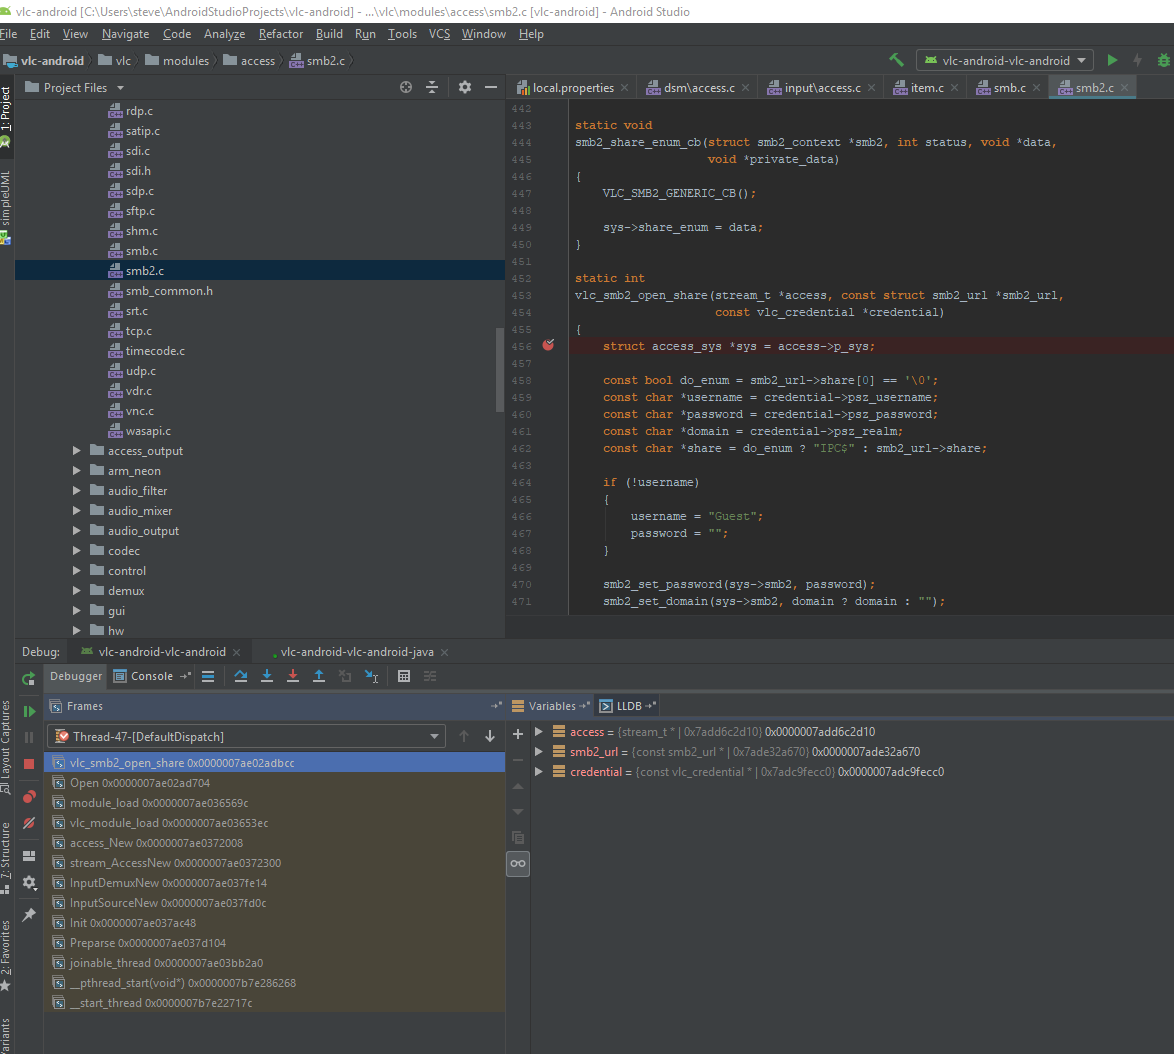Screen dimensions: 1174x1054
Task: Click the access breadcrumb
Action: (249, 61)
